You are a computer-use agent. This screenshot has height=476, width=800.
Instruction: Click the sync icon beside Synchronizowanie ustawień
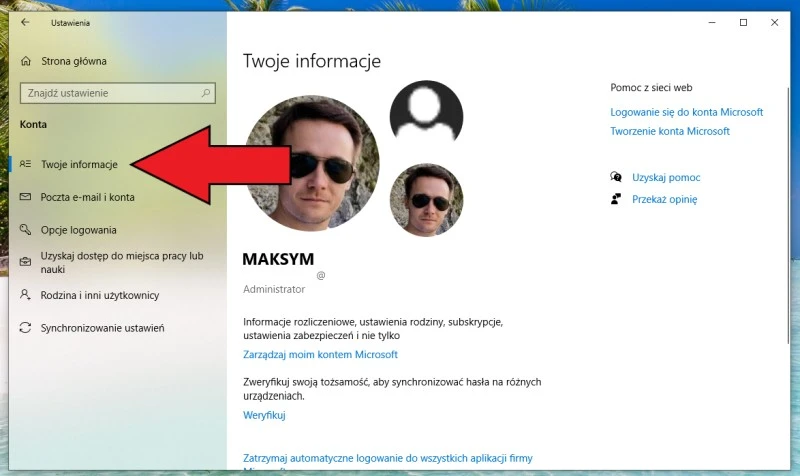[26, 328]
